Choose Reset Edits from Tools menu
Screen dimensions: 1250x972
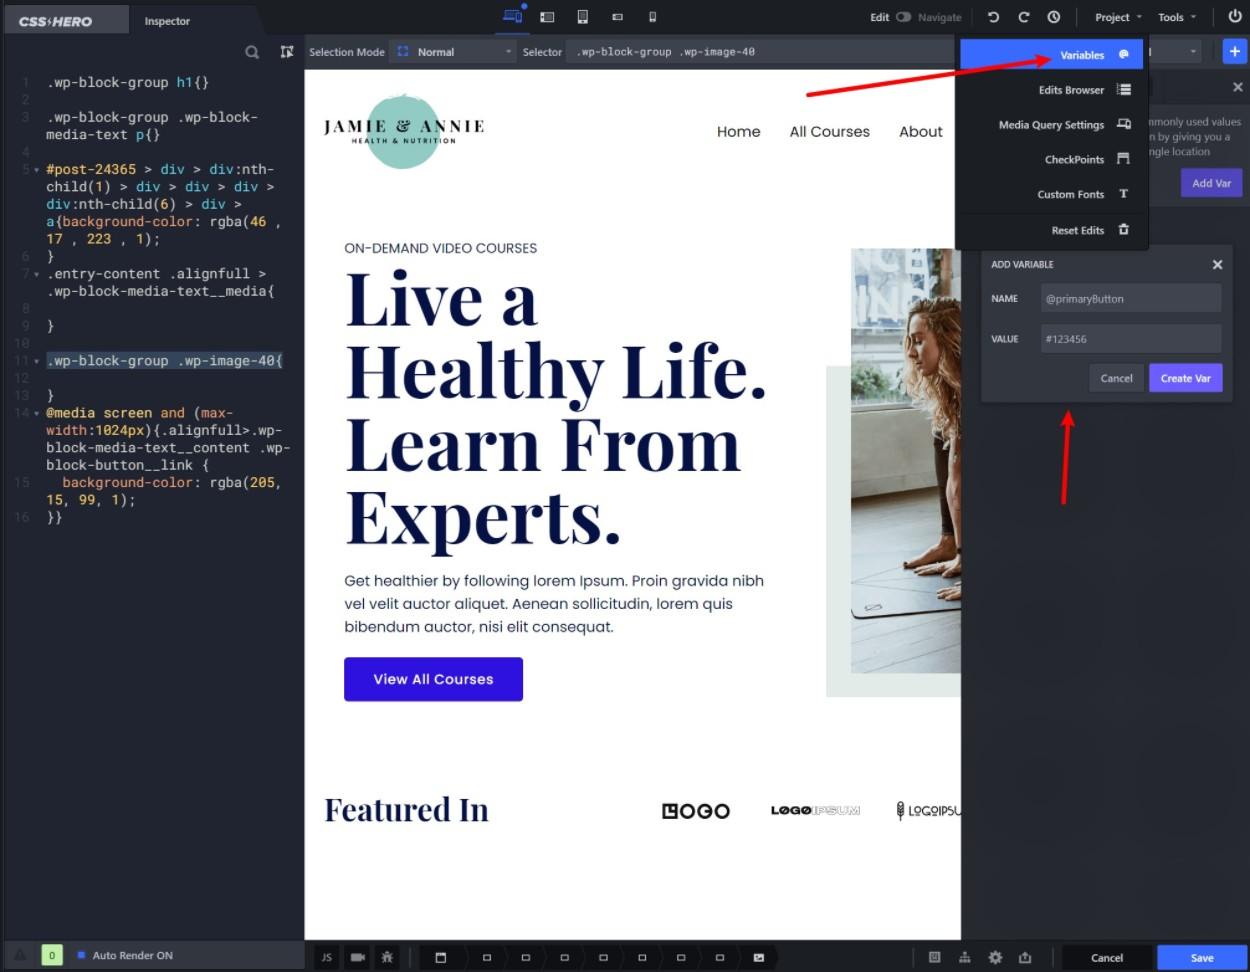click(1051, 230)
